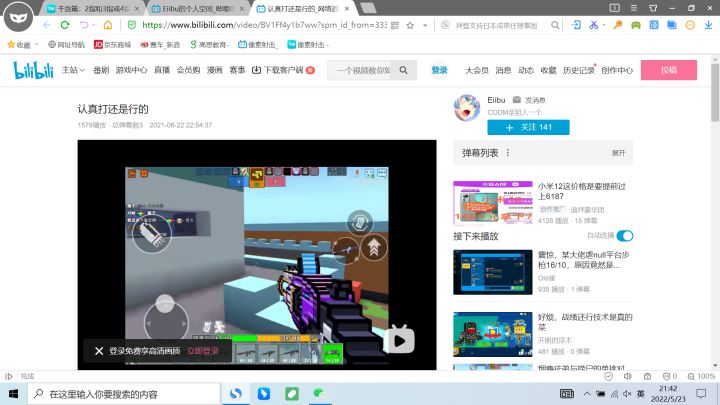Click the bilibili logo
Viewport: 720px width, 405px height.
pos(34,70)
